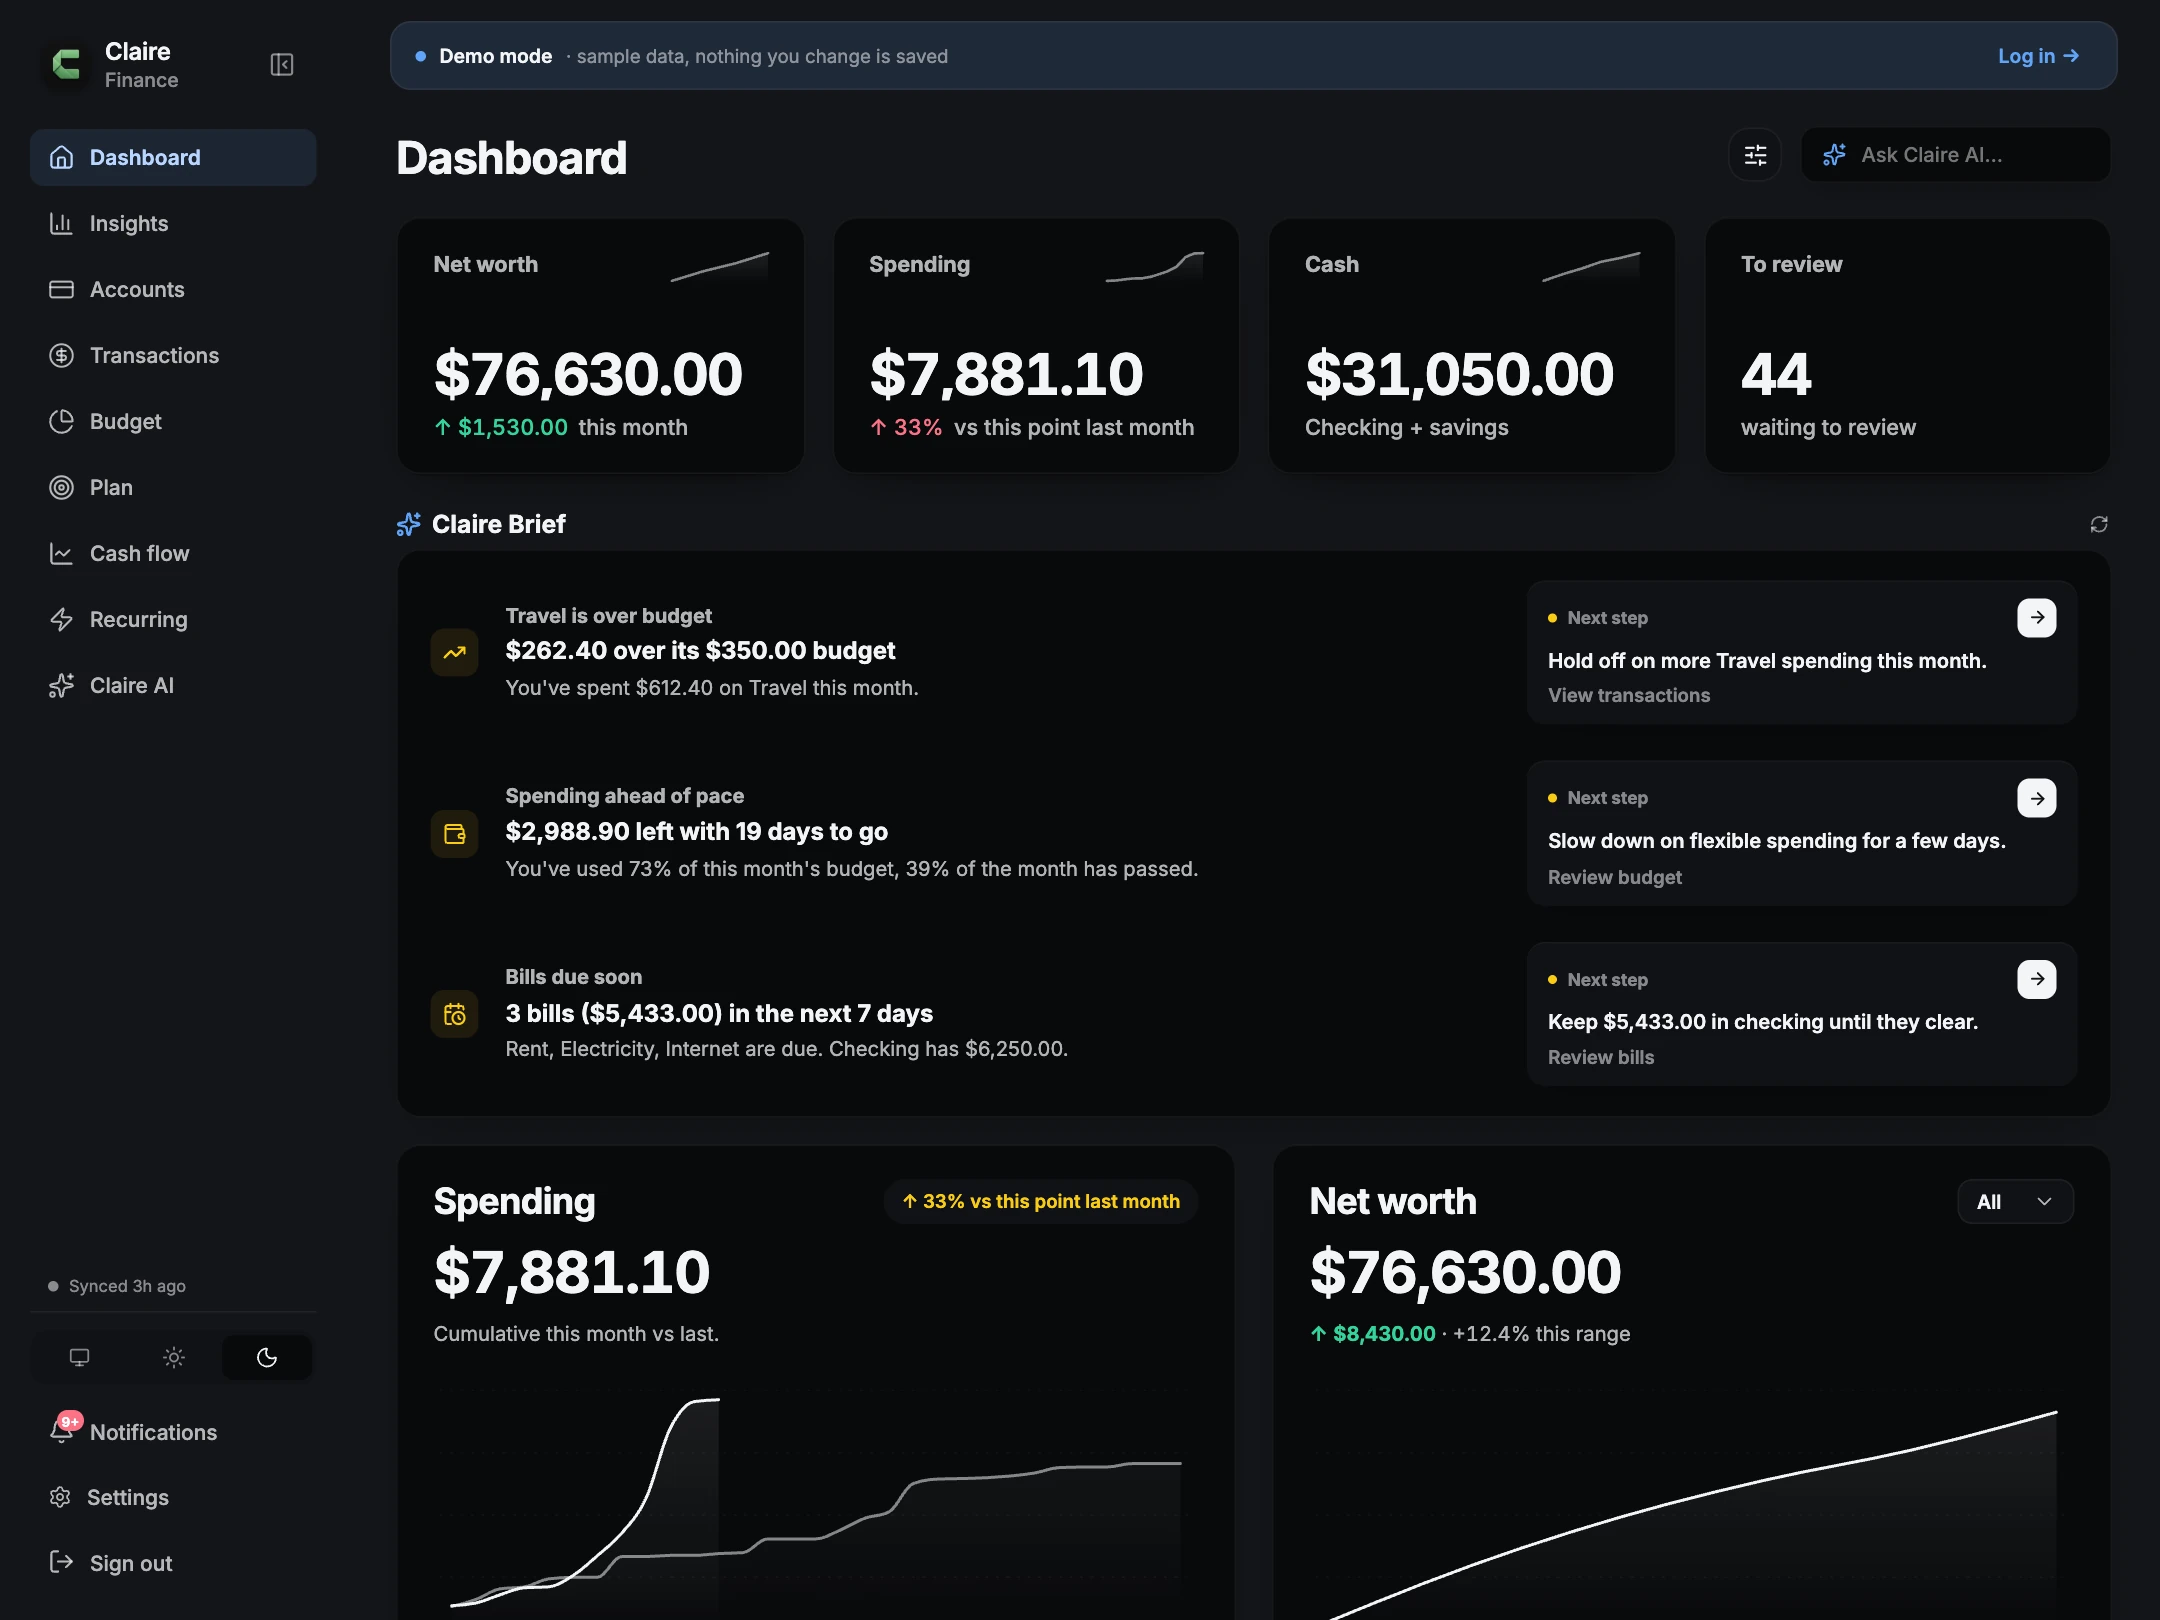Click the Synced 3h ago status
This screenshot has height=1620, width=2160.
click(117, 1286)
